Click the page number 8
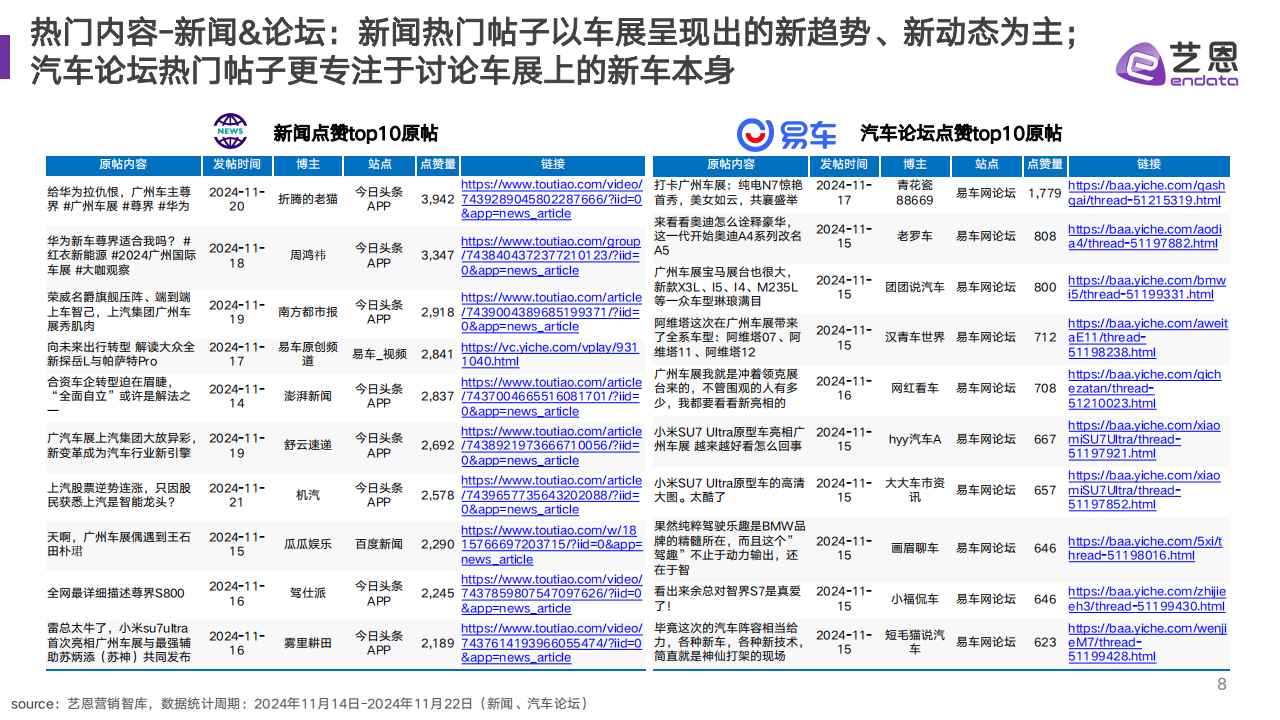Viewport: 1280px width, 720px height. coord(1222,685)
